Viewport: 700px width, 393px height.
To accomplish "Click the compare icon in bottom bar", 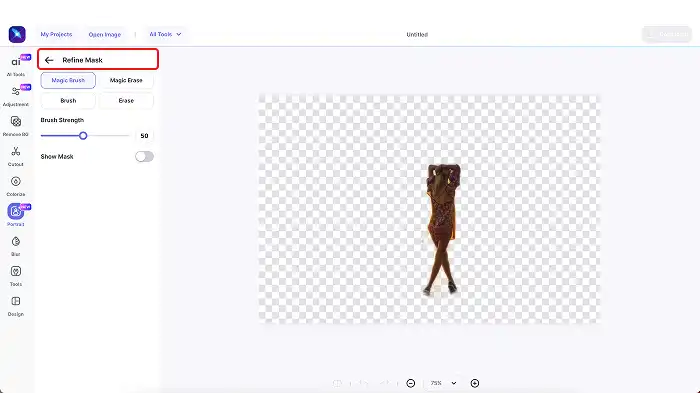I will (x=338, y=383).
